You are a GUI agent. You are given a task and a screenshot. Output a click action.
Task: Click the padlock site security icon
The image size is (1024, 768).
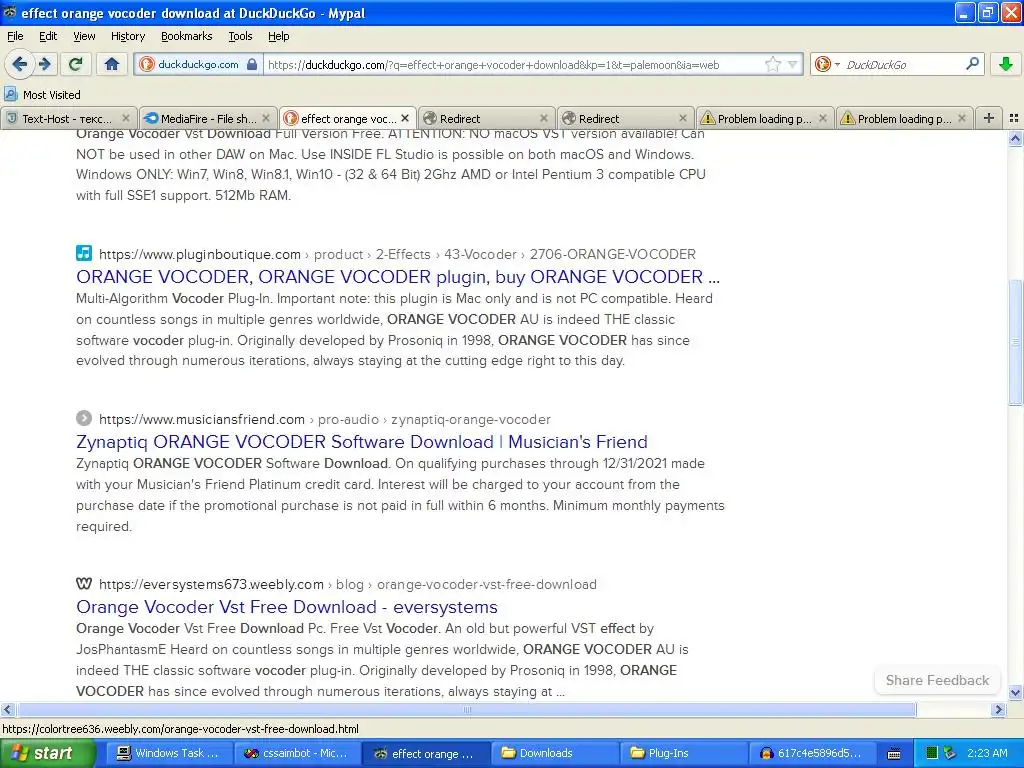click(x=252, y=64)
